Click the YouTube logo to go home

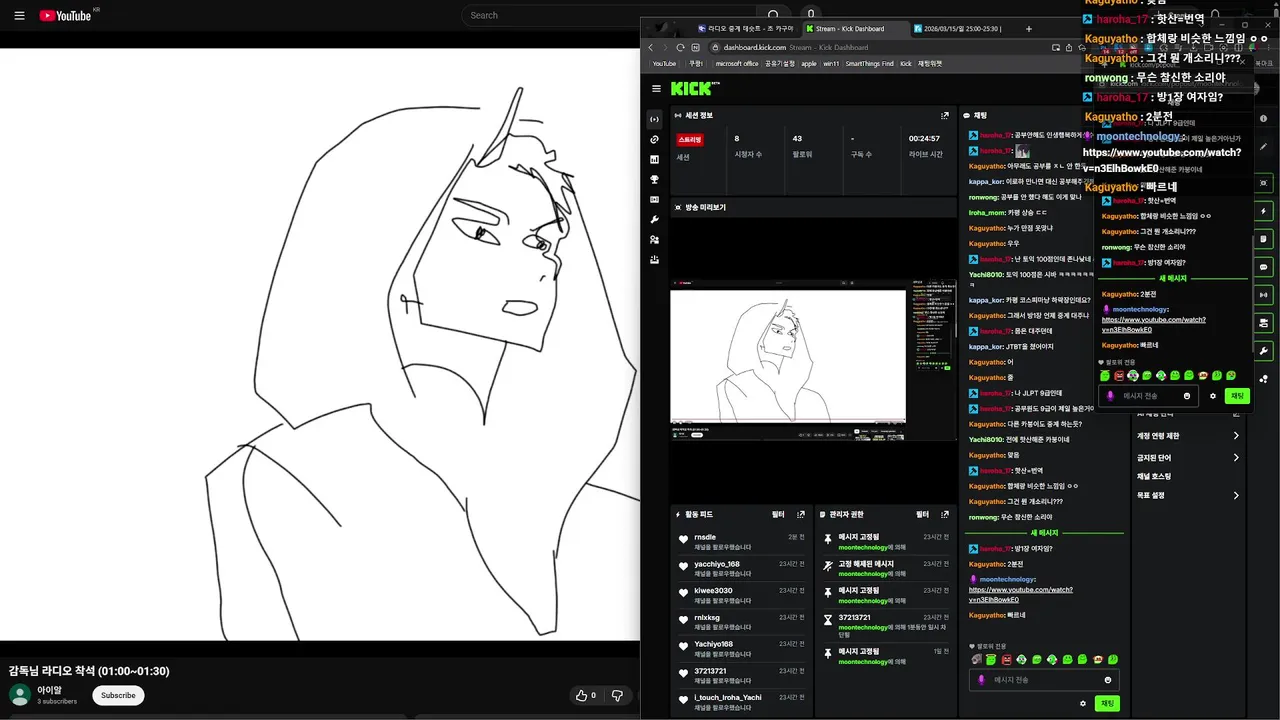pos(65,15)
